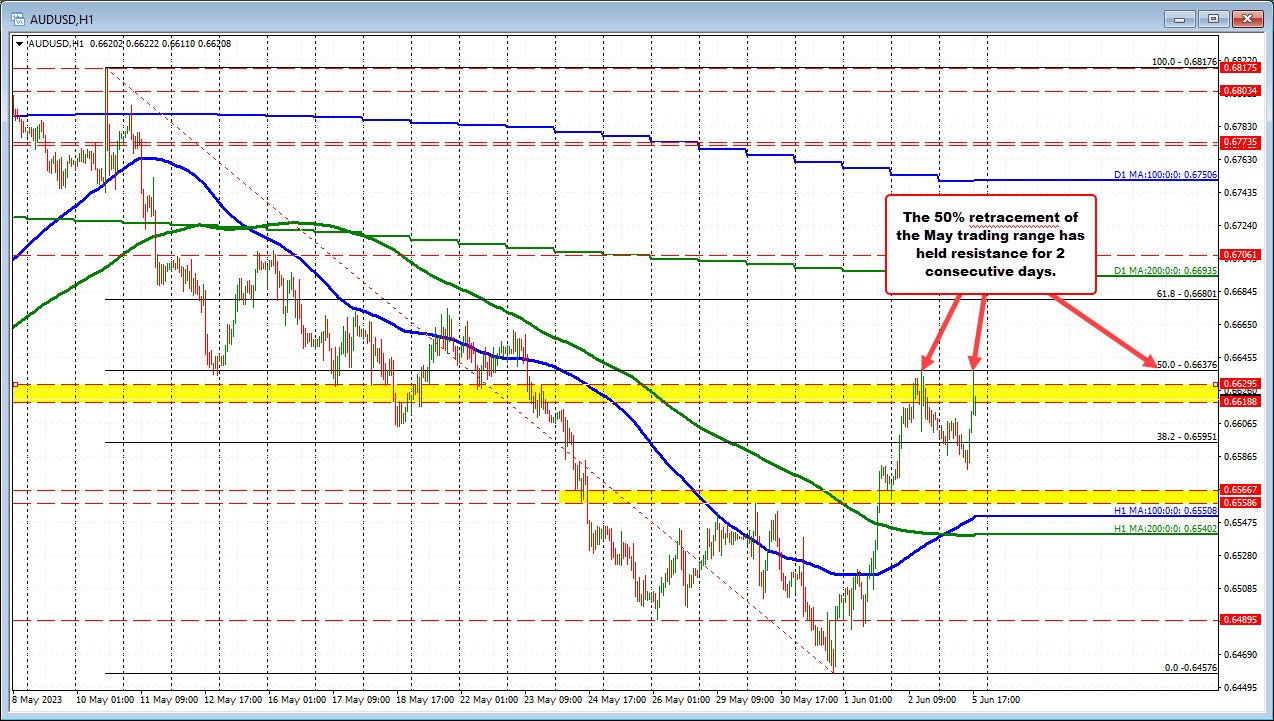Click the 5 Jun 17:00 time label
The width and height of the screenshot is (1274, 721).
995,699
